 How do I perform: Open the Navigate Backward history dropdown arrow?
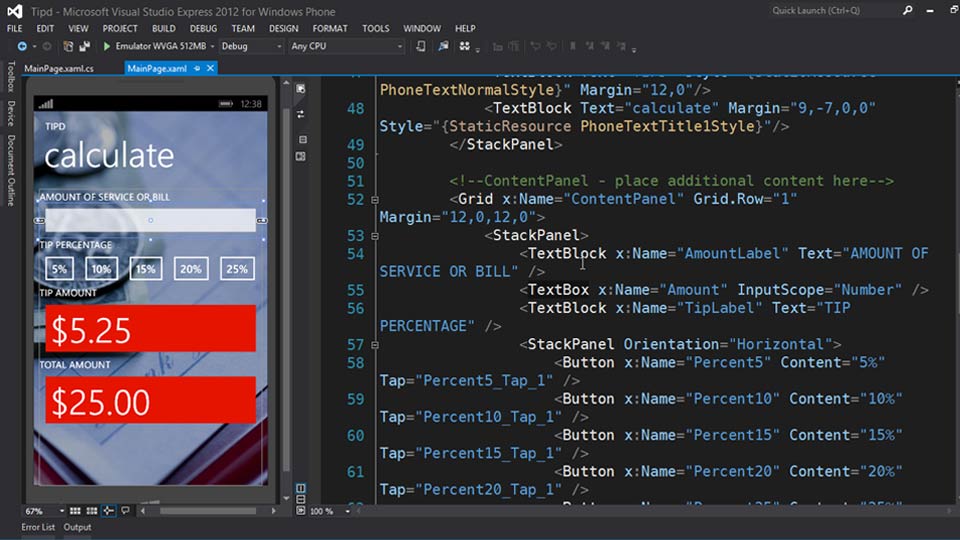pos(34,47)
